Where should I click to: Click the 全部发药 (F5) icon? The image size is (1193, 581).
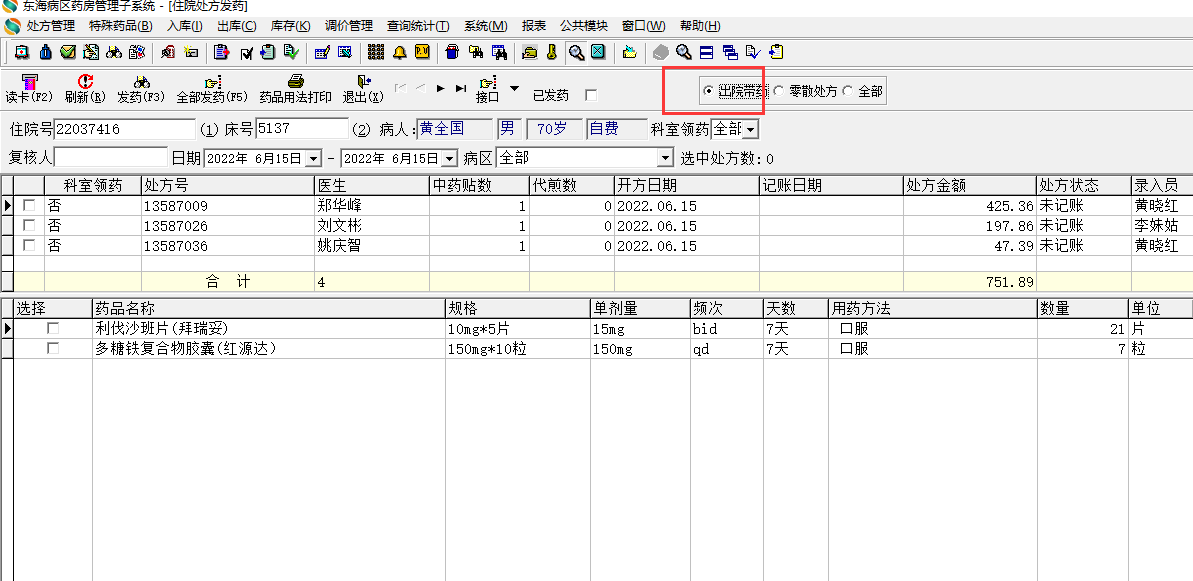(x=212, y=83)
